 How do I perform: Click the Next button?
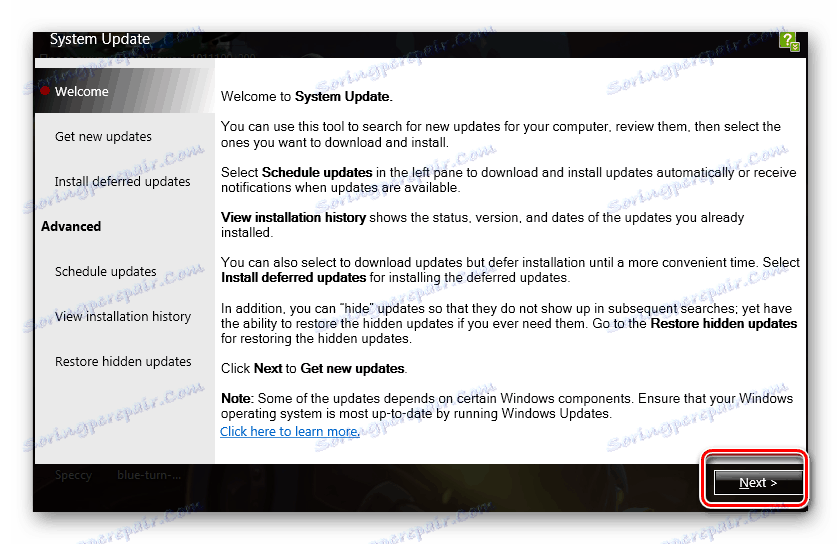[x=758, y=483]
